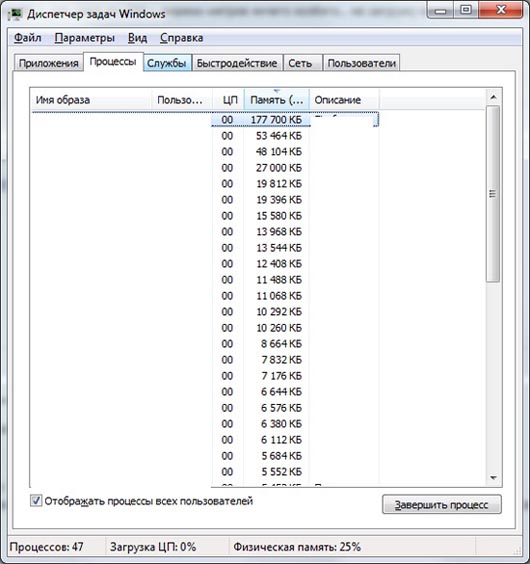Image resolution: width=530 pixels, height=564 pixels.
Task: Click the Task Manager title bar icon
Action: click(15, 15)
